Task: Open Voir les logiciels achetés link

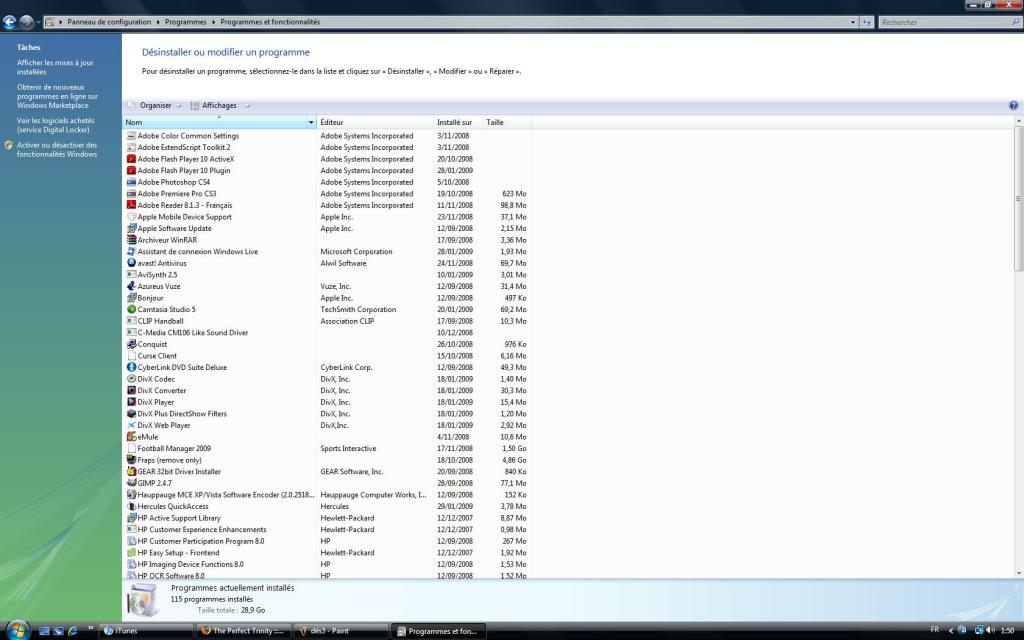Action: tap(56, 125)
